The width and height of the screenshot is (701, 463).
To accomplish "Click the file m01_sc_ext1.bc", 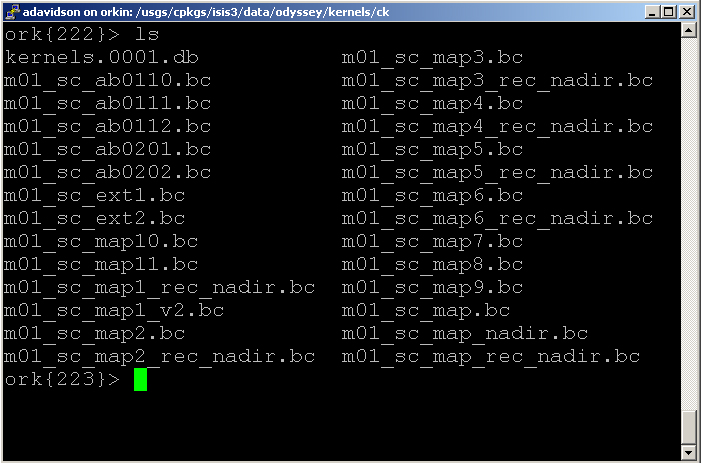I will (95, 195).
